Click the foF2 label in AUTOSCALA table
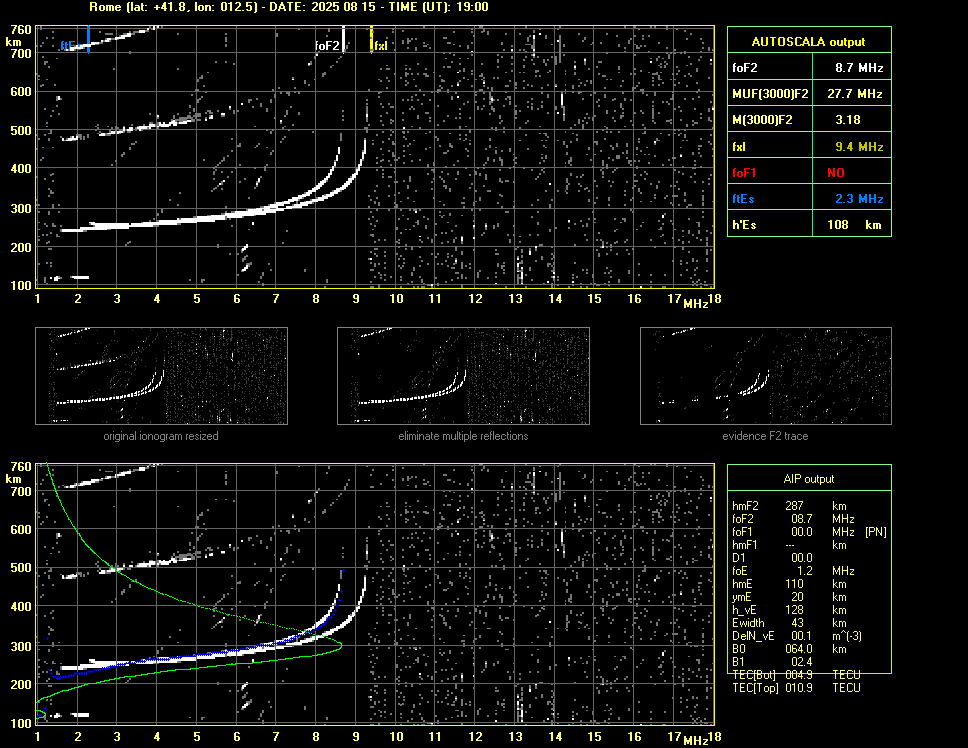The height and width of the screenshot is (748, 968). click(745, 68)
